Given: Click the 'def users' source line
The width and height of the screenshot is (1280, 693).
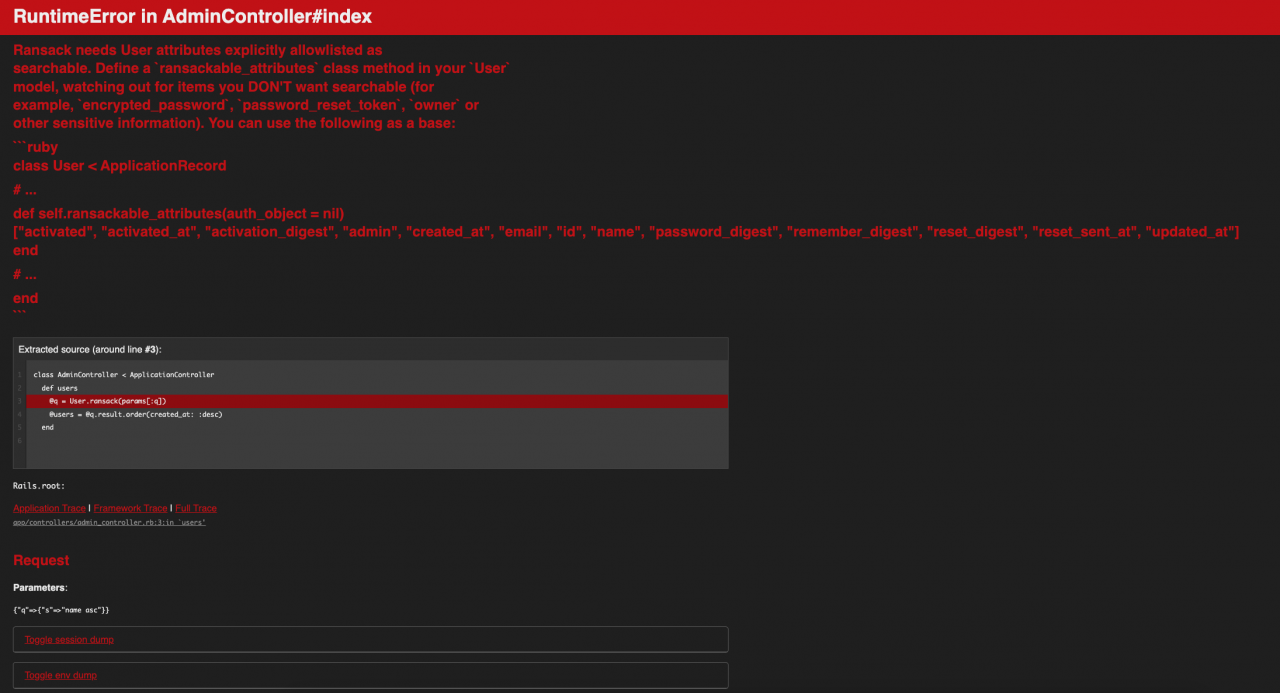Looking at the screenshot, I should pos(59,388).
